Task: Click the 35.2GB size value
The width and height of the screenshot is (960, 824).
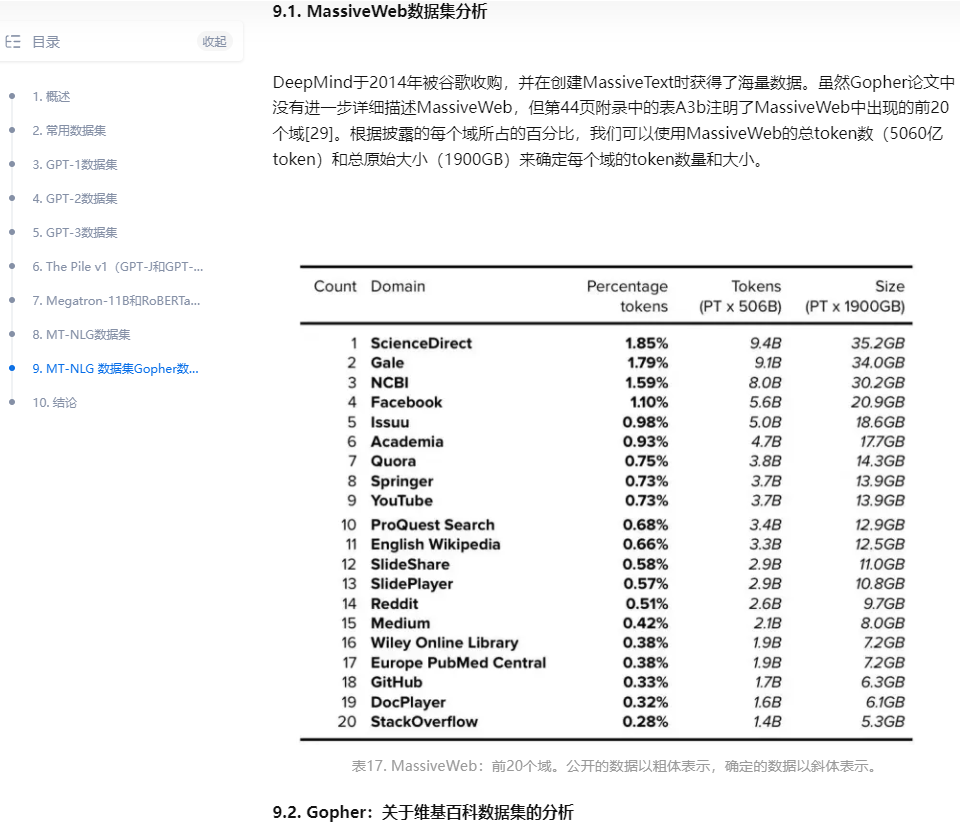Action: (878, 343)
